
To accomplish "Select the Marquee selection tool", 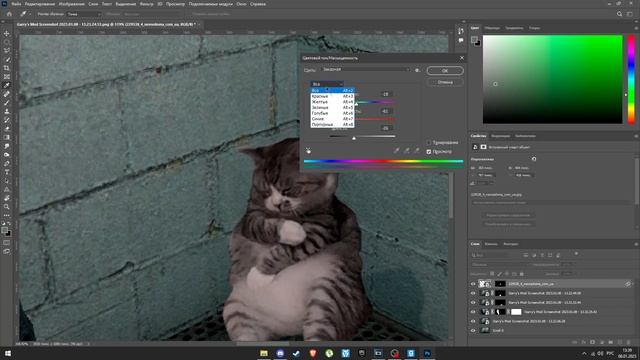I will click(7, 42).
